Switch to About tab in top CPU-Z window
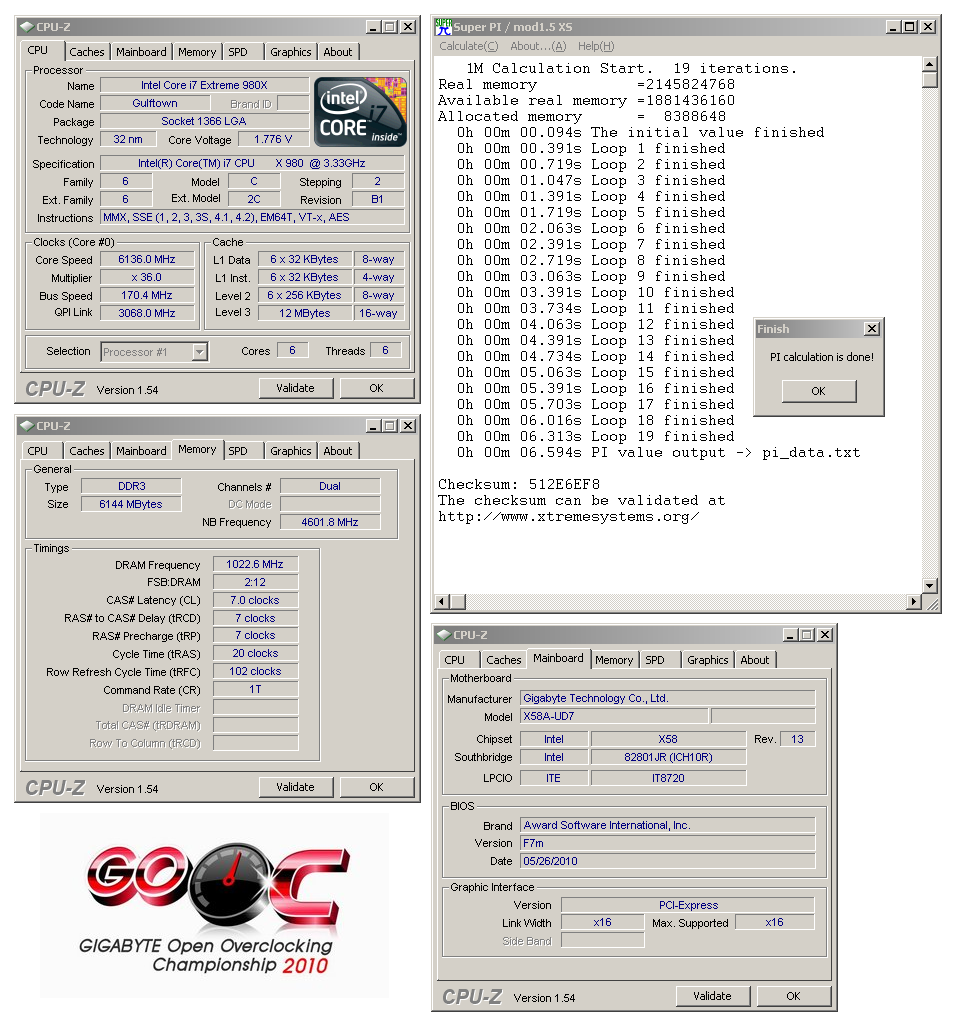Image resolution: width=955 pixels, height=1033 pixels. (x=338, y=52)
